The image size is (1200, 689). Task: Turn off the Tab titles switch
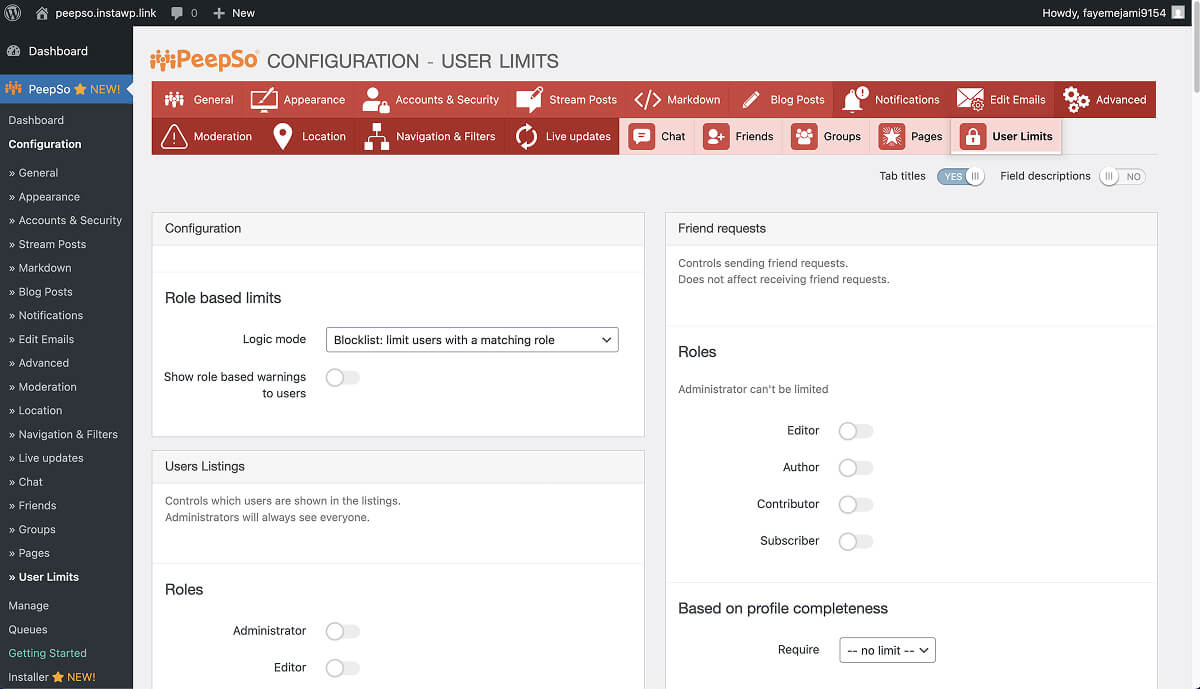pyautogui.click(x=960, y=176)
